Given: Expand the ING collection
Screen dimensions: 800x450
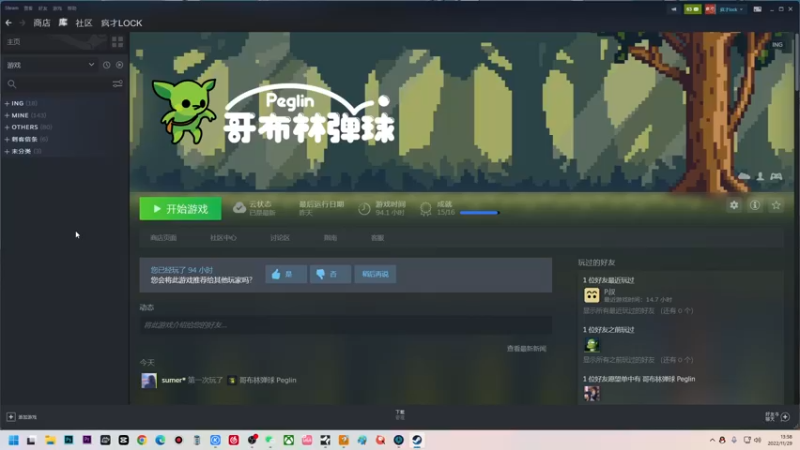Looking at the screenshot, I should [x=20, y=103].
